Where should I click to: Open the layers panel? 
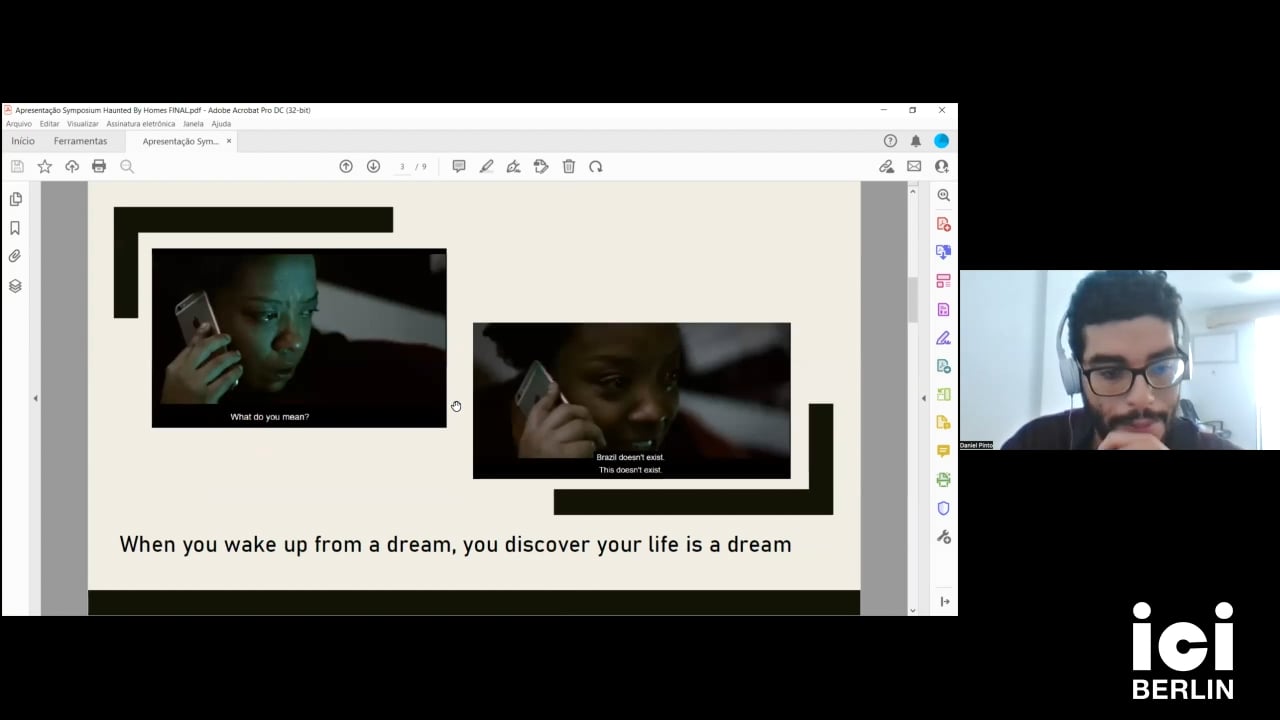15,285
